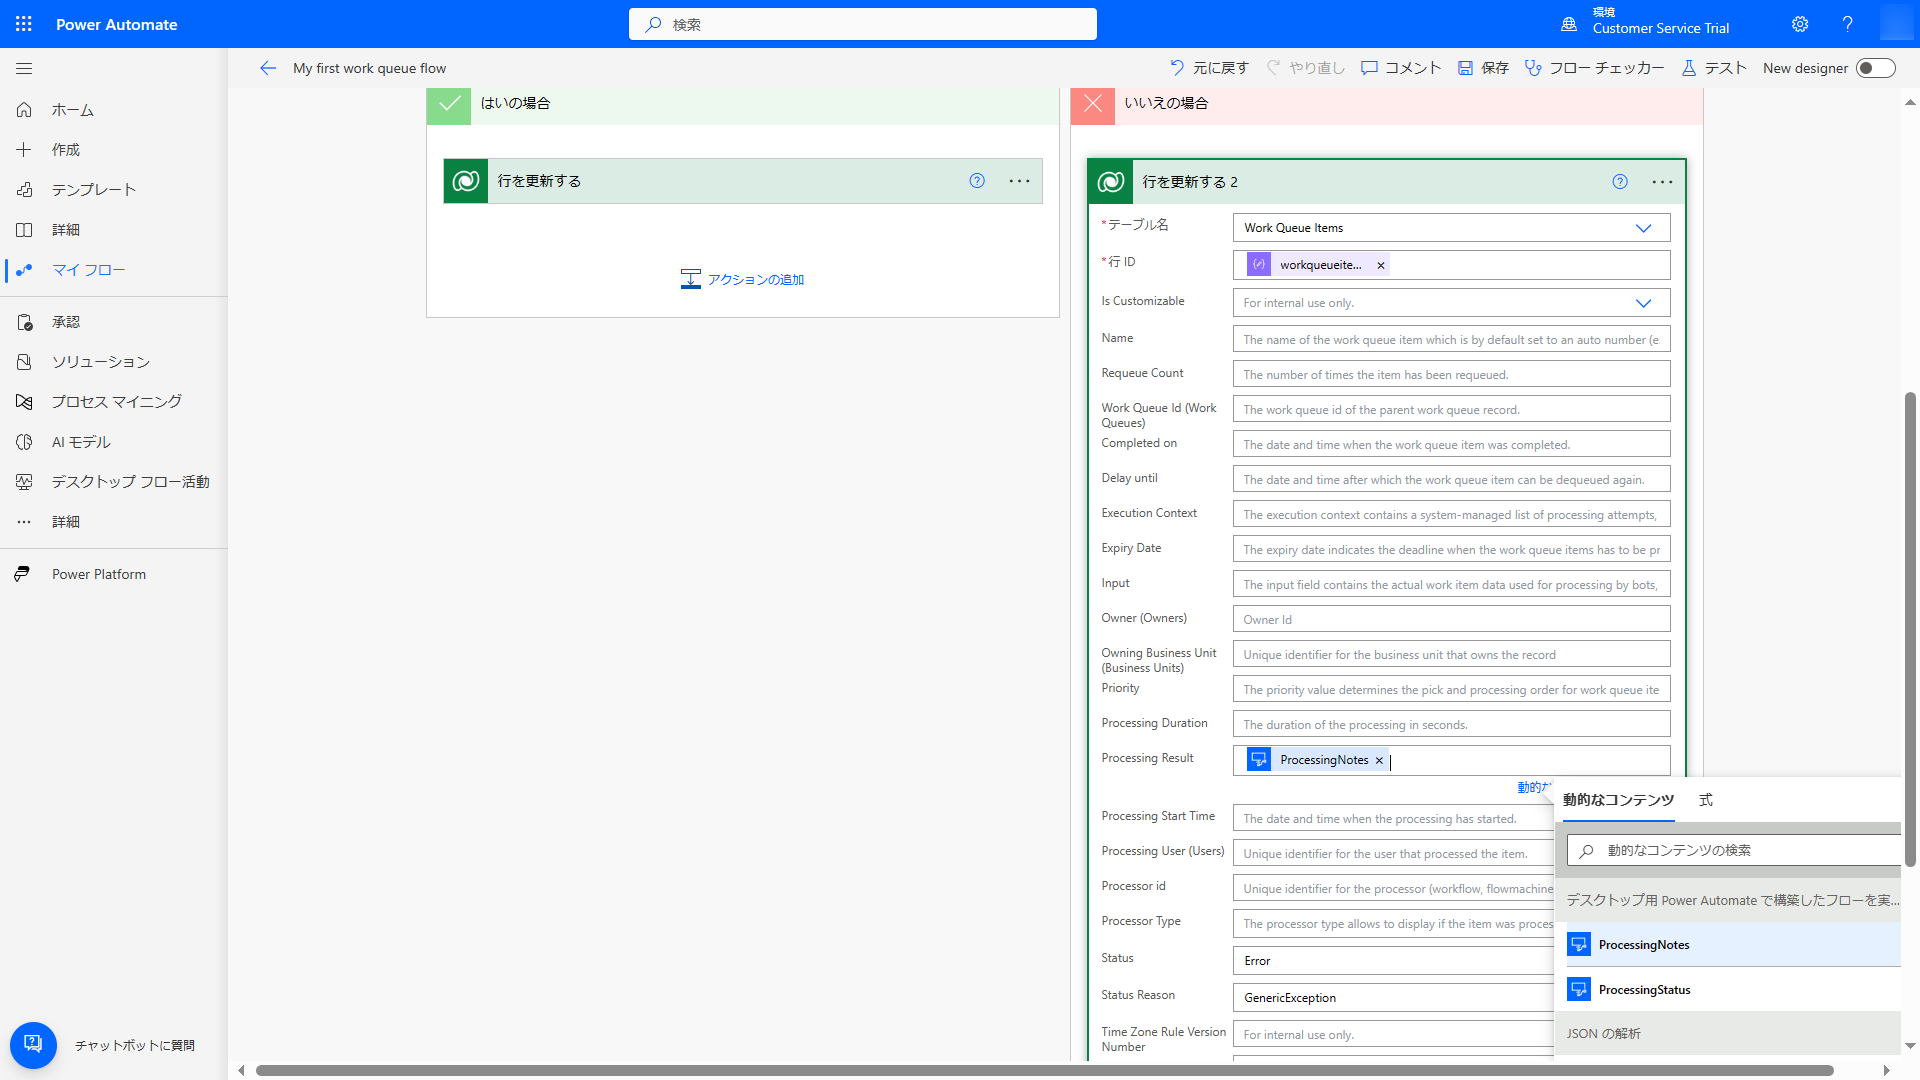The image size is (1920, 1080).
Task: Open help for 行を更新する action
Action: click(977, 181)
